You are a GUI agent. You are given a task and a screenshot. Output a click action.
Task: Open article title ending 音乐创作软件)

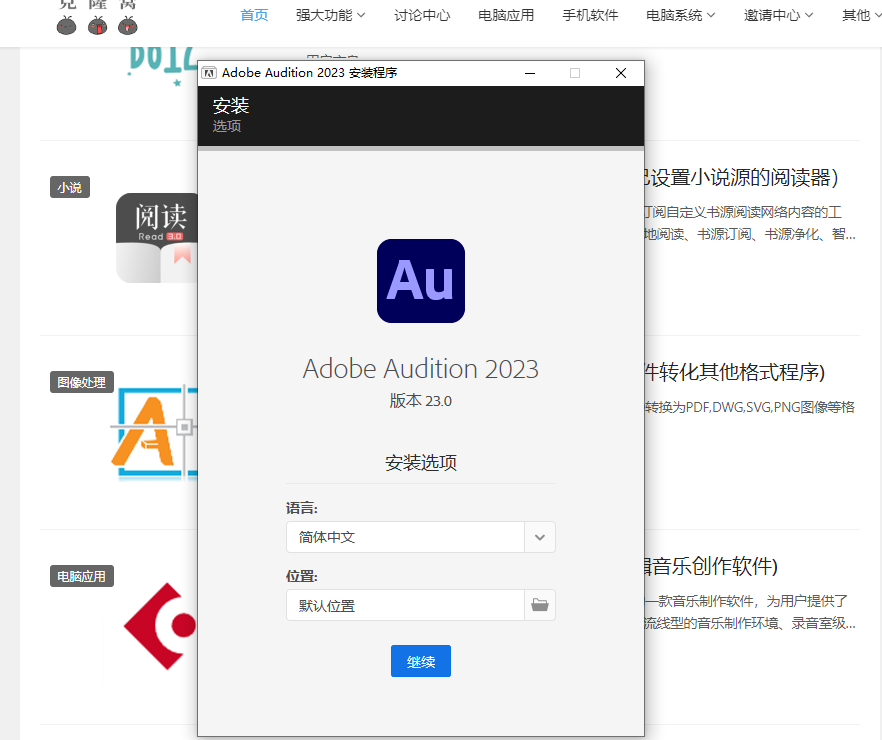coord(711,566)
